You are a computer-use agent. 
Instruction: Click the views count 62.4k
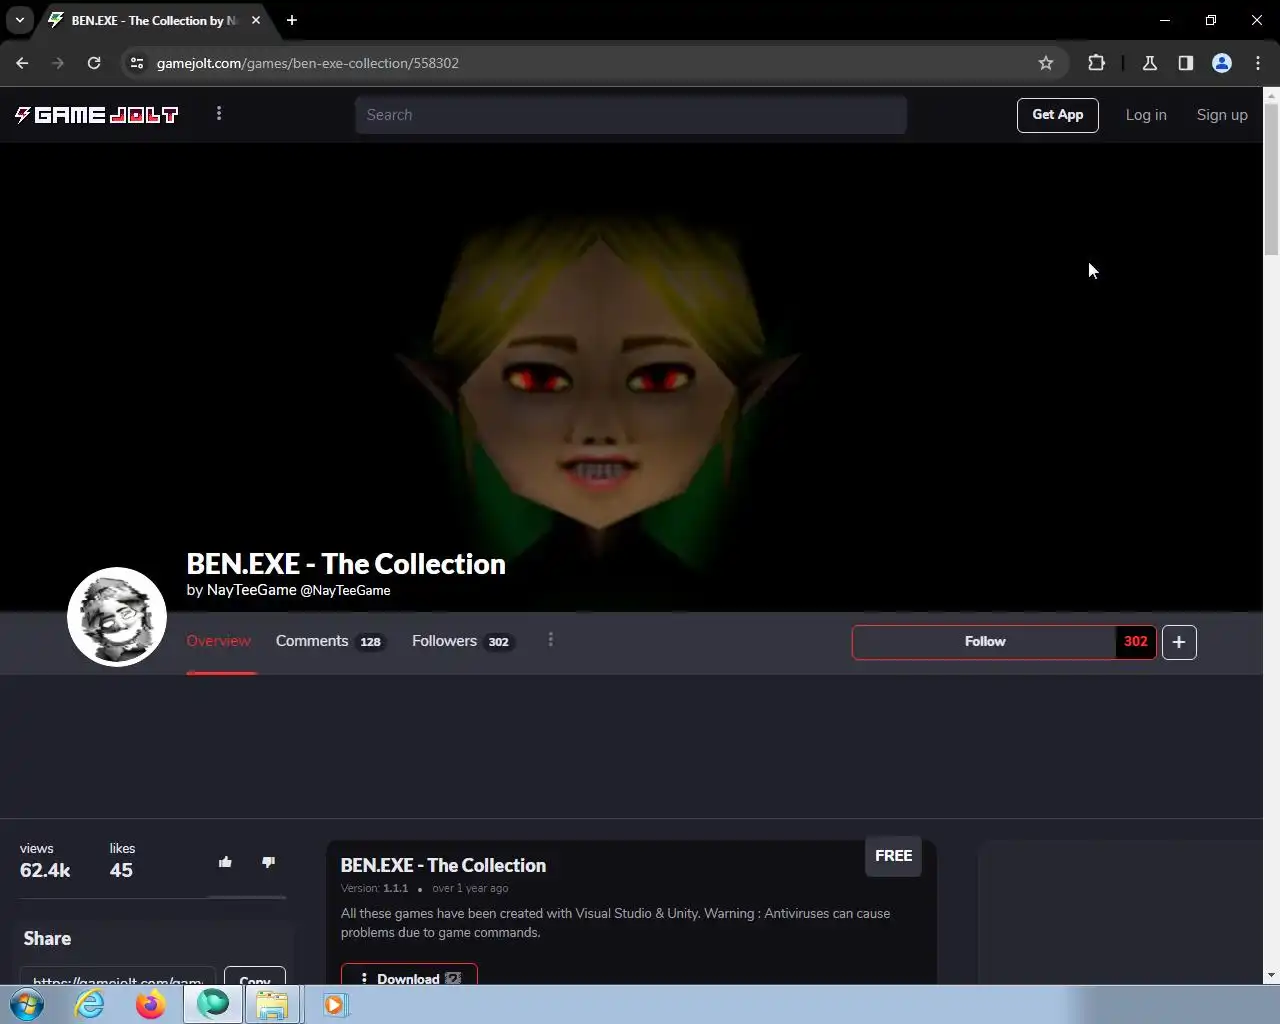[x=45, y=871]
